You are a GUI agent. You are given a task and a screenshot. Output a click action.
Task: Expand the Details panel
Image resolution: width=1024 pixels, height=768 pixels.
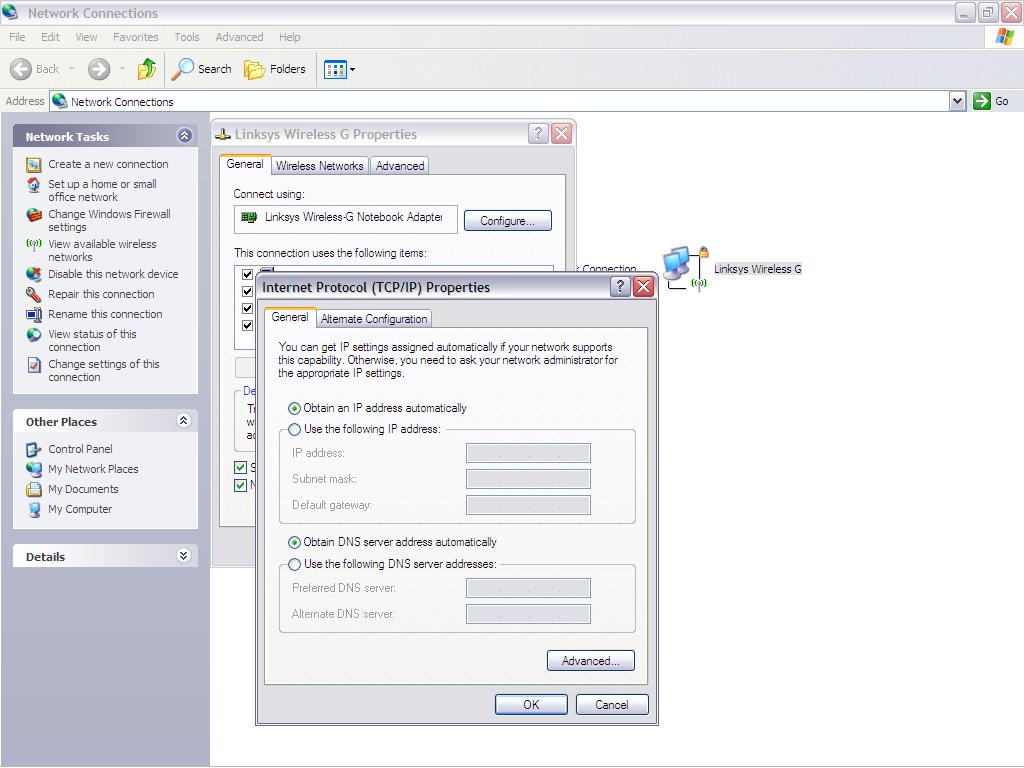pyautogui.click(x=184, y=556)
